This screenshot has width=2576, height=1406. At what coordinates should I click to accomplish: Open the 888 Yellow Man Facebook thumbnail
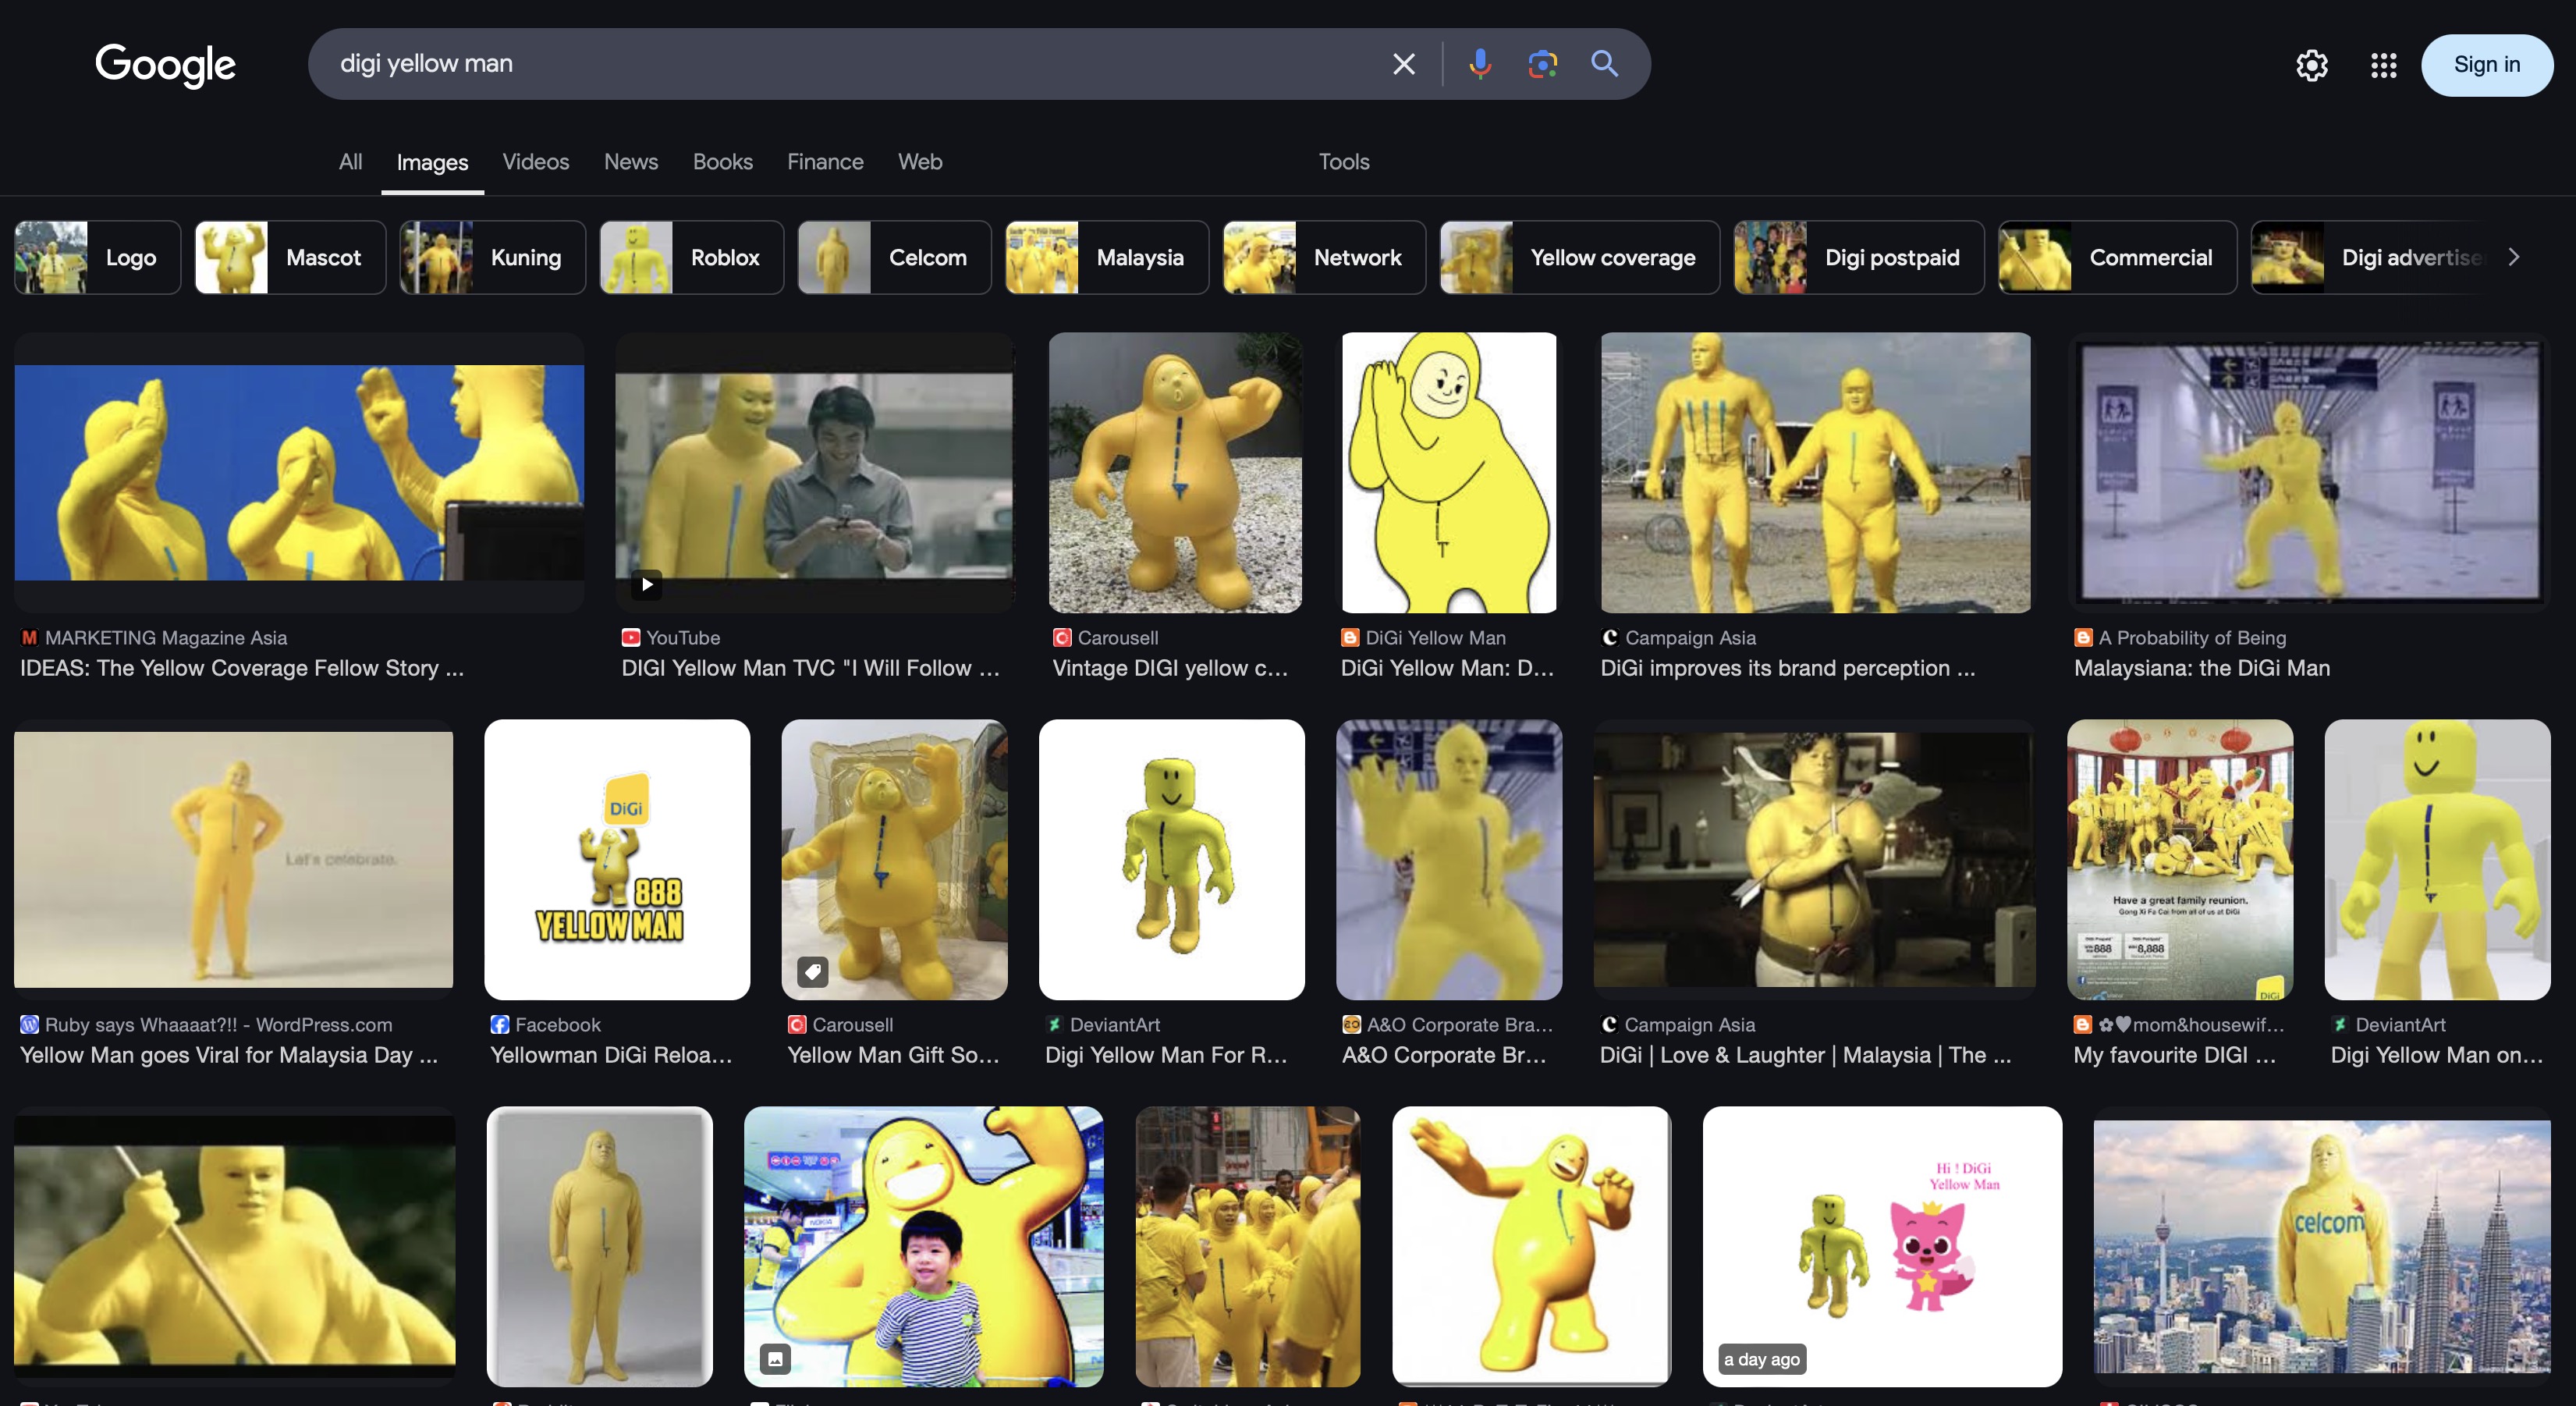[x=617, y=858]
